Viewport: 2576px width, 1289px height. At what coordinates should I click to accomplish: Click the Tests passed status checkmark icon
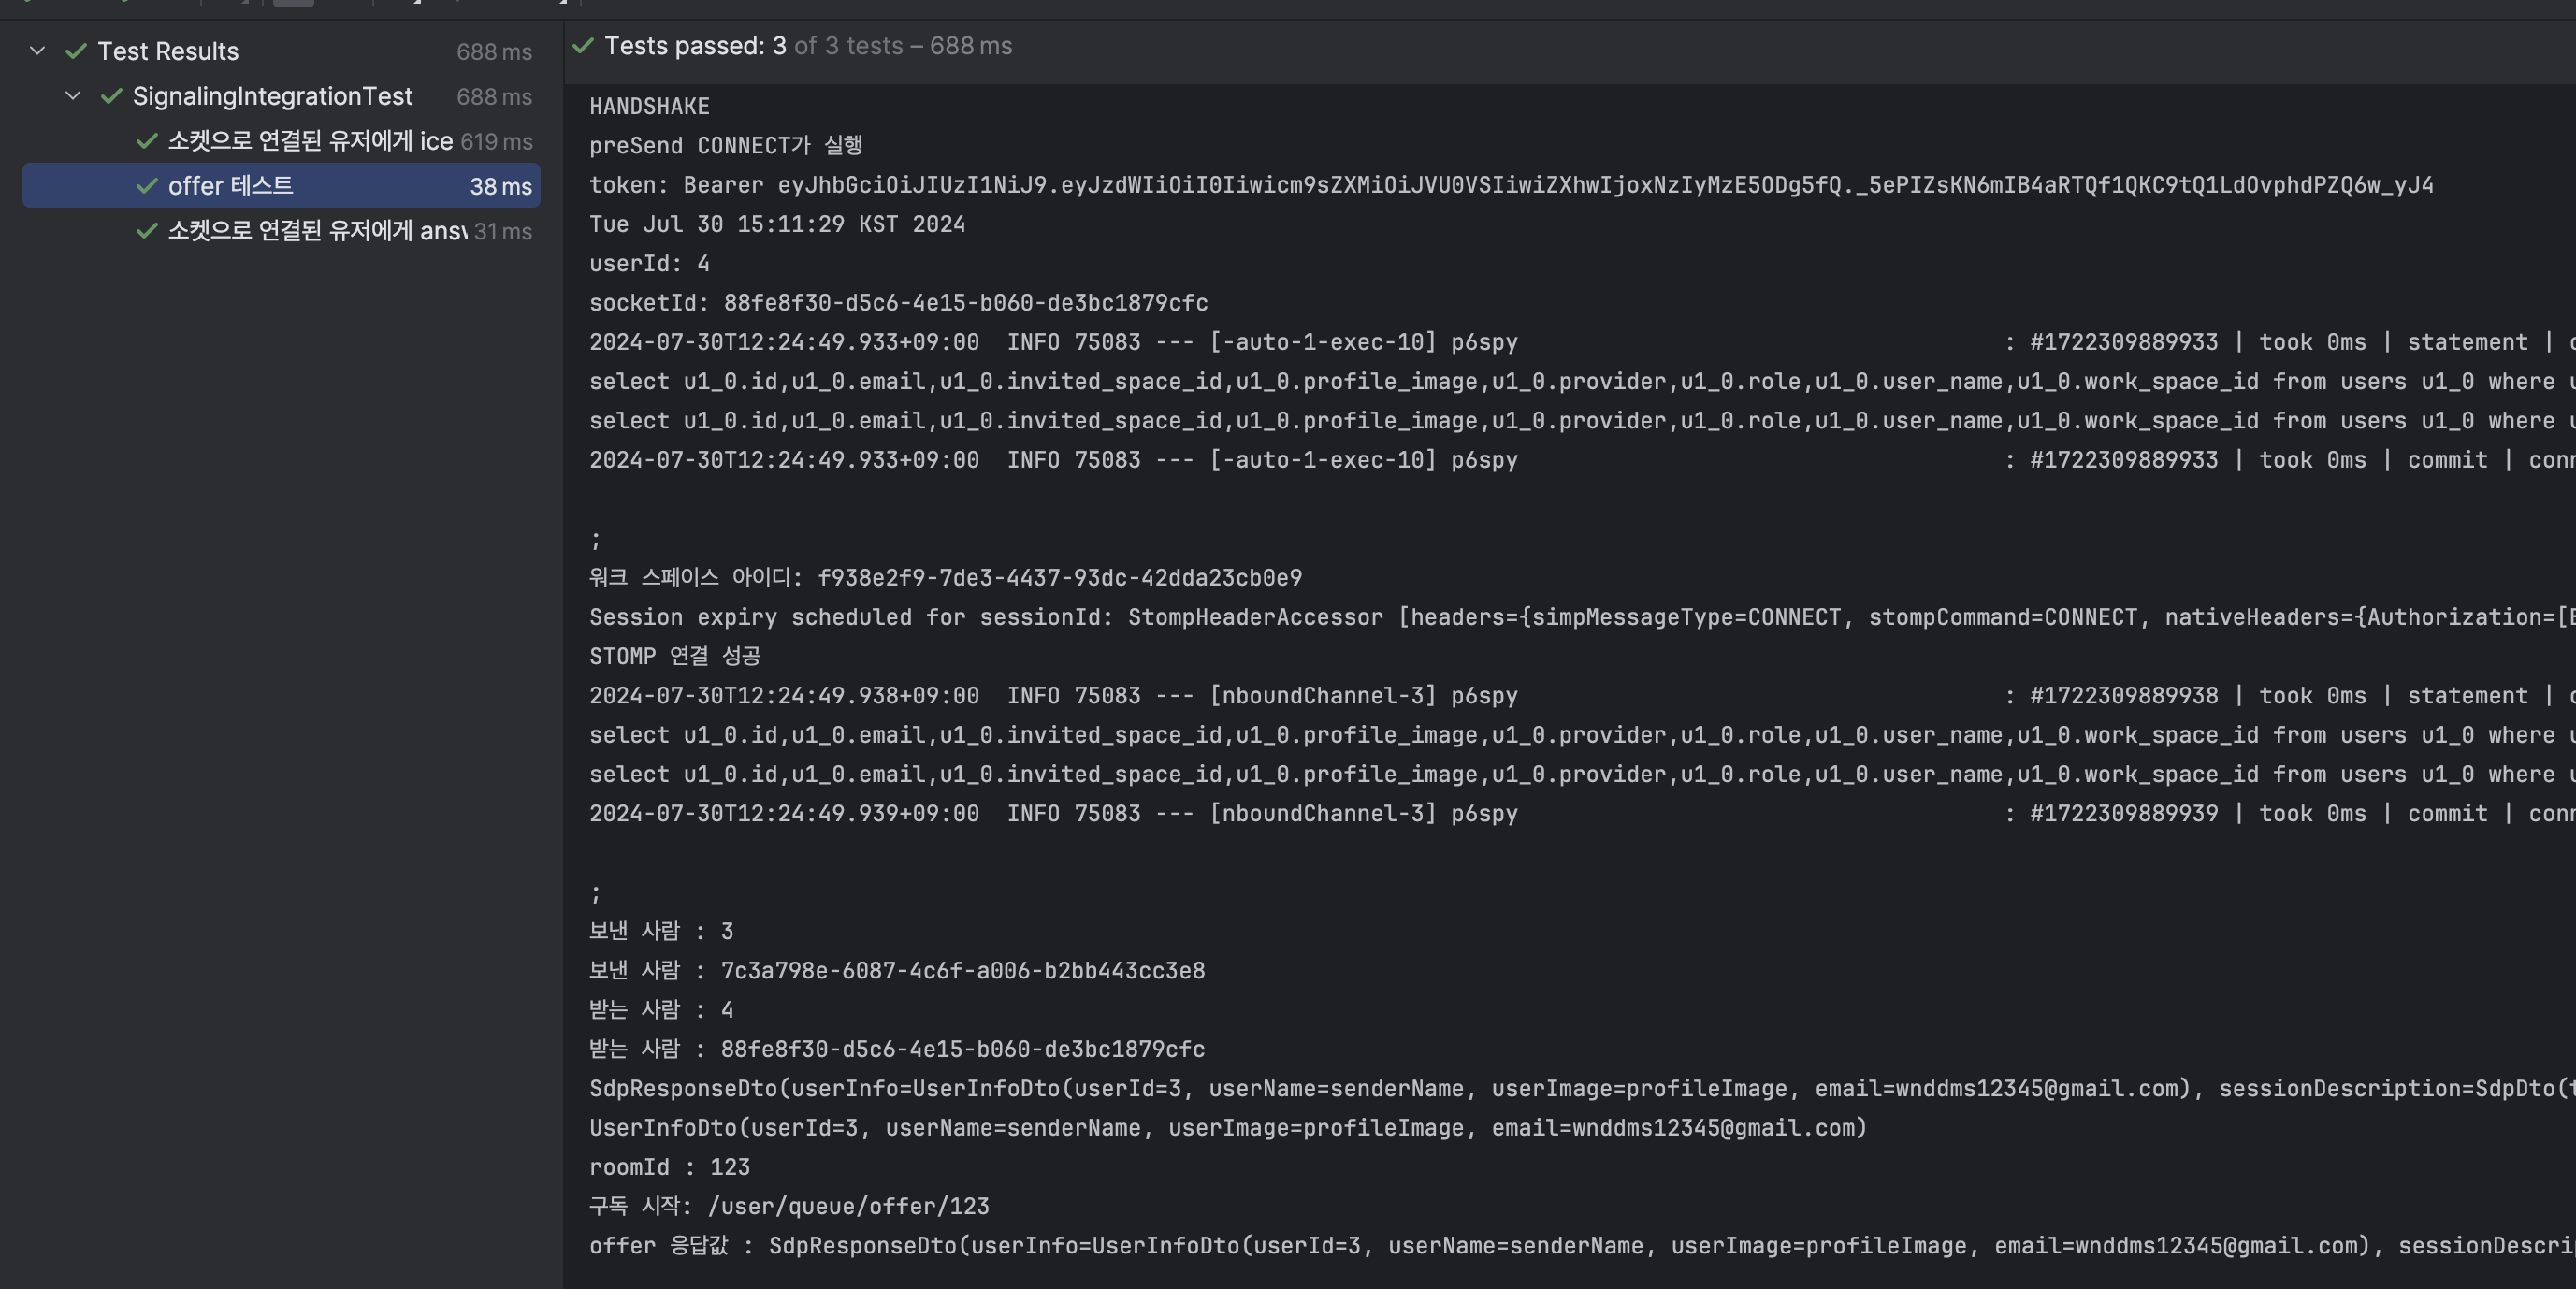583,45
